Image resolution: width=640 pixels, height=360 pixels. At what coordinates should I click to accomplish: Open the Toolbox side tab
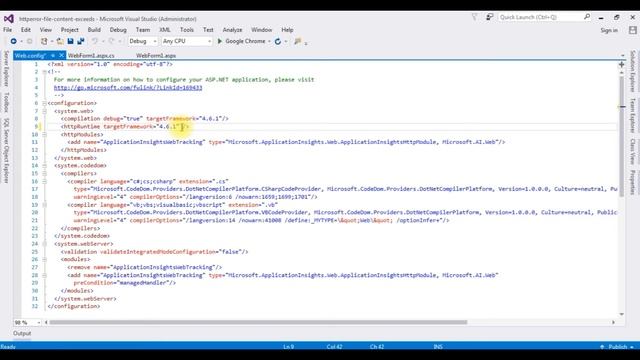(6, 102)
